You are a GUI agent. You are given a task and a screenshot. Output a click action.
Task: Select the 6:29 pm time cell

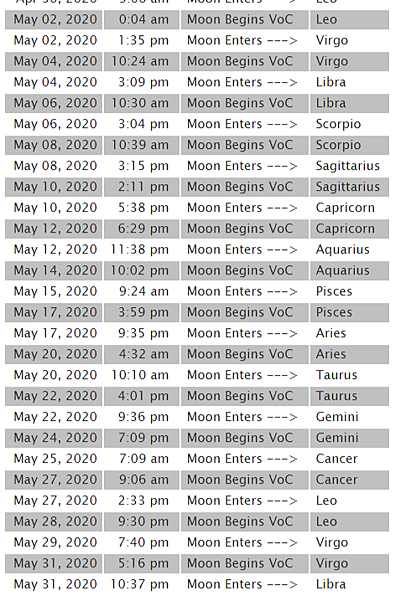pos(141,229)
